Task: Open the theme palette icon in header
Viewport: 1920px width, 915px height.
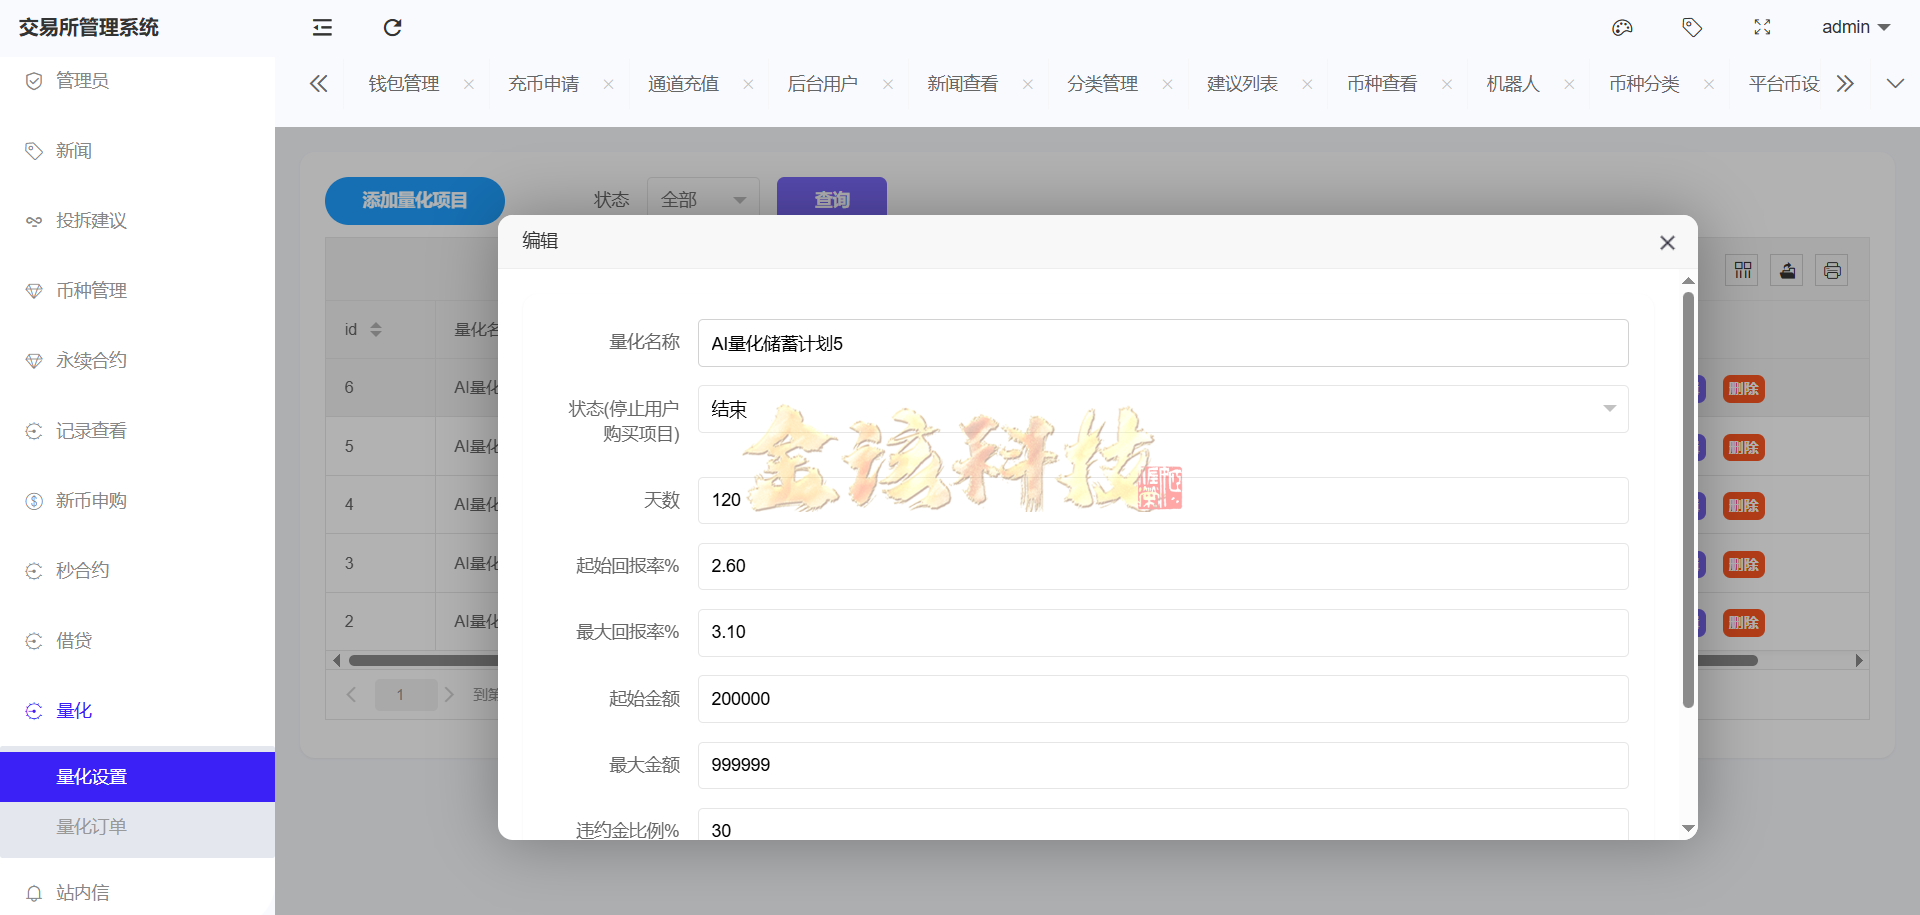Action: click(1622, 27)
